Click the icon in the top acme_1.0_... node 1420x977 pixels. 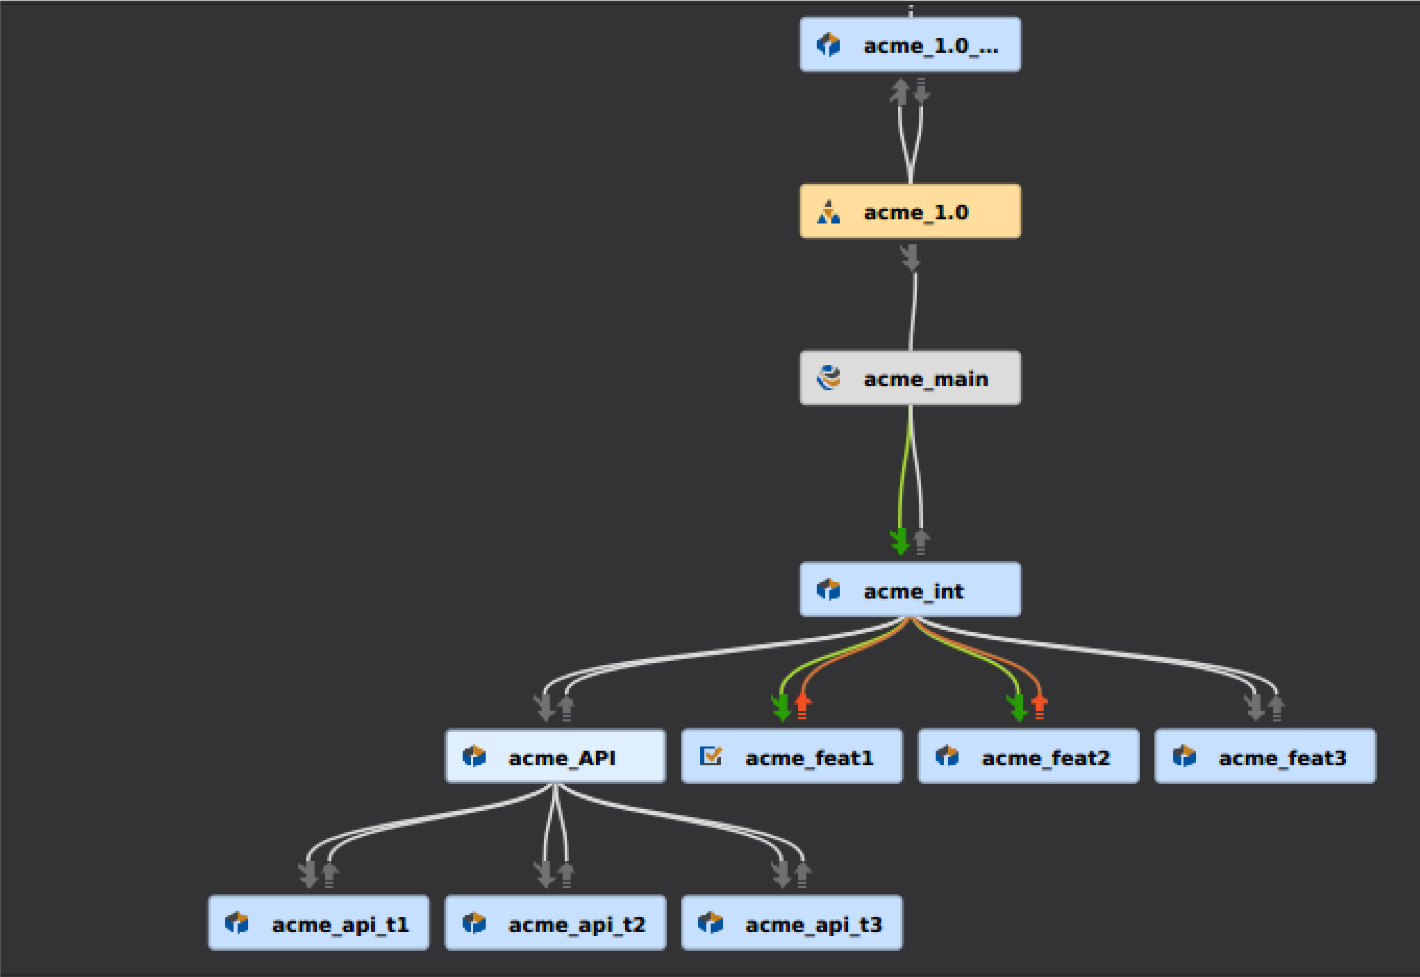coord(829,45)
